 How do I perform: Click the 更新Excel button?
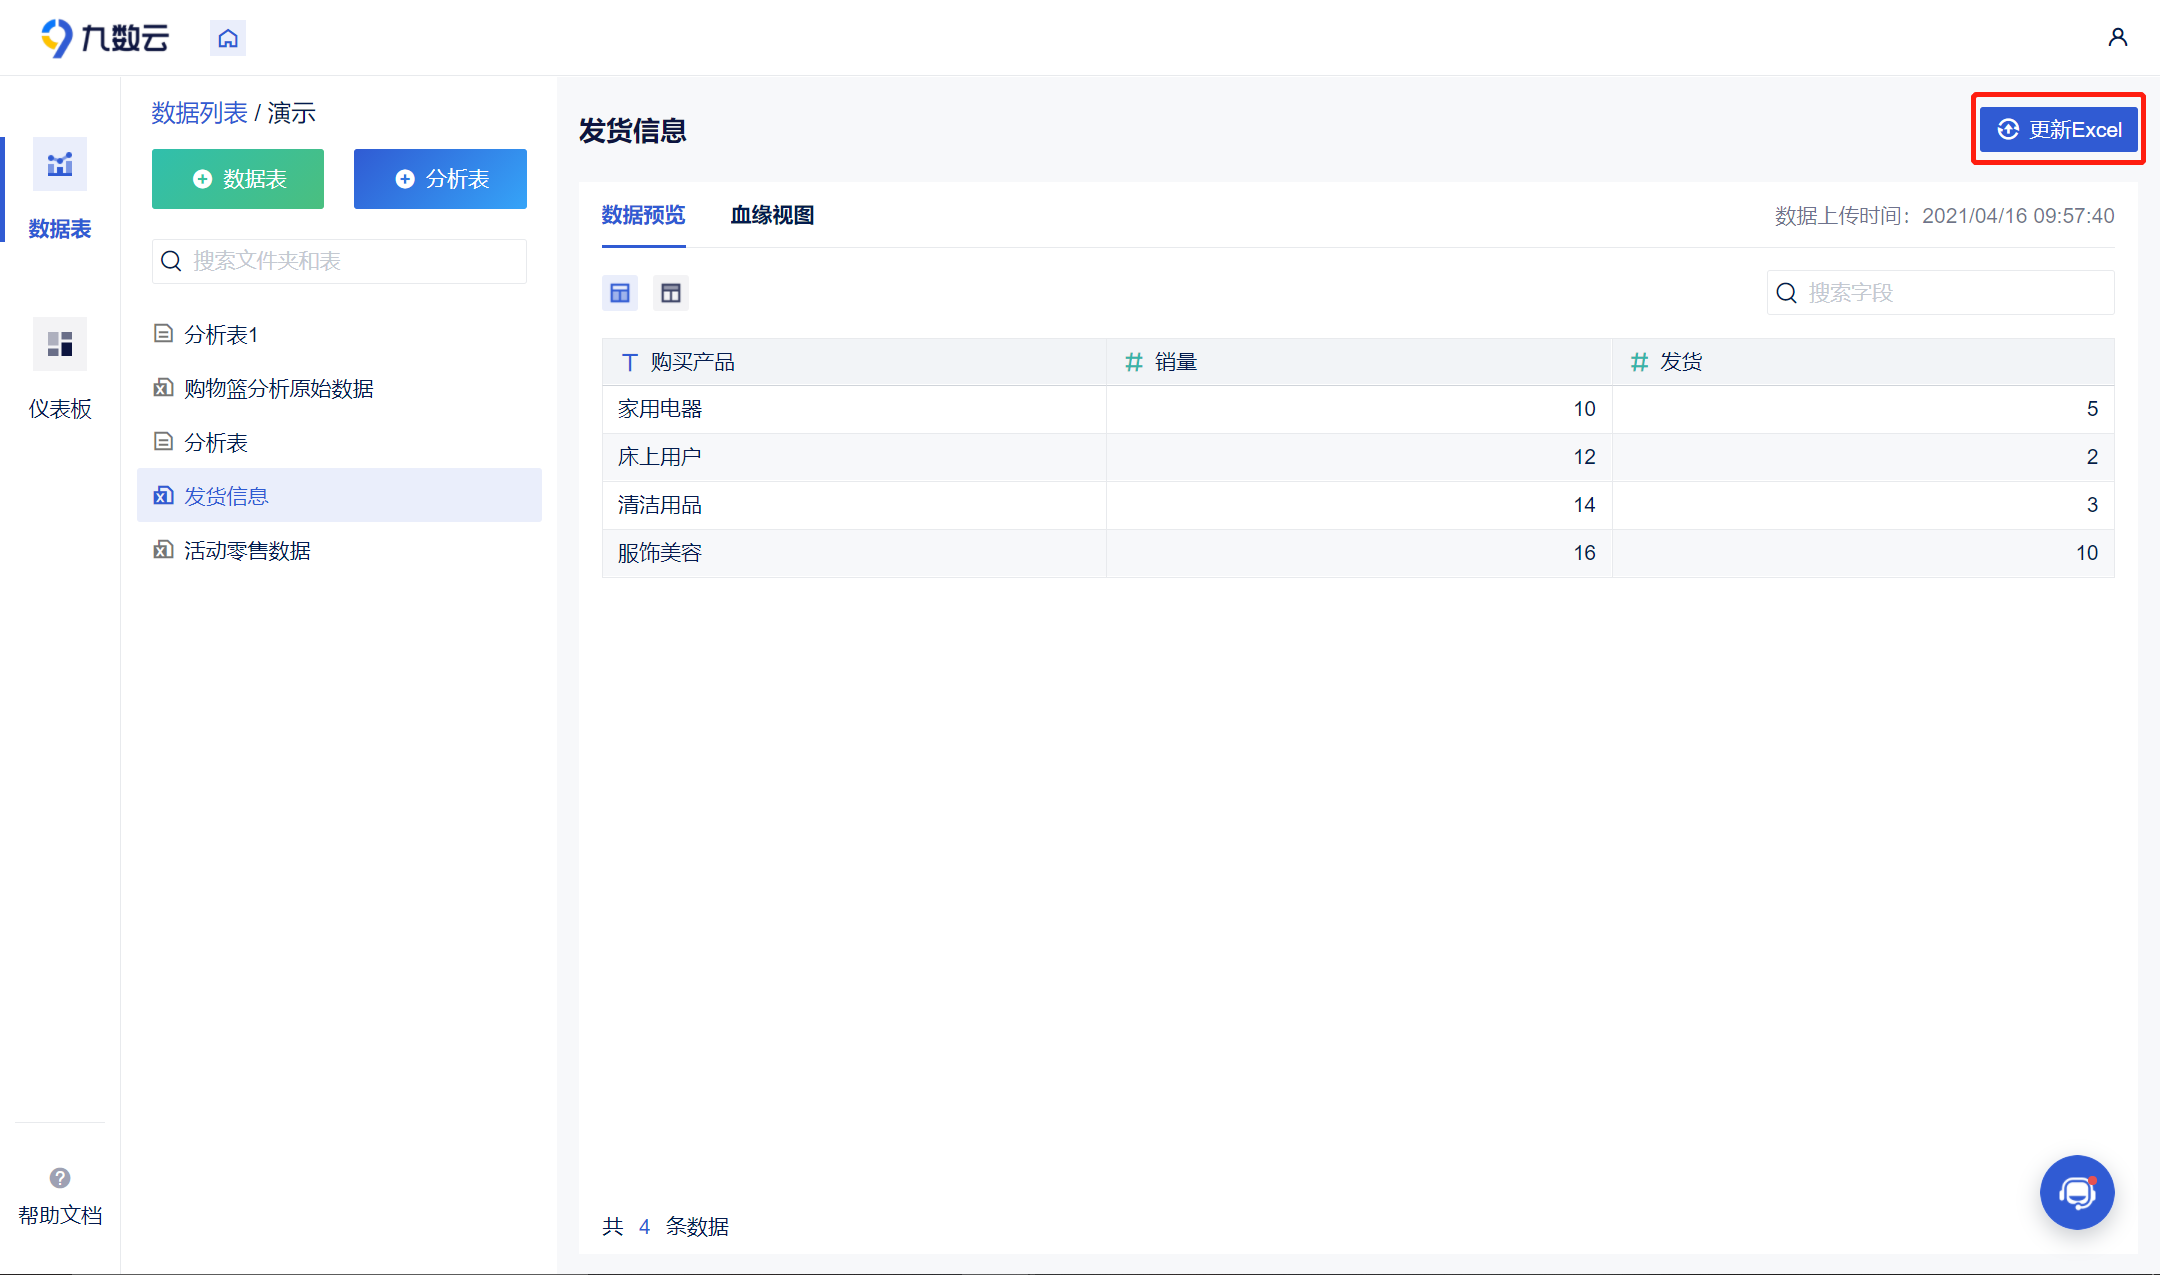point(2059,130)
